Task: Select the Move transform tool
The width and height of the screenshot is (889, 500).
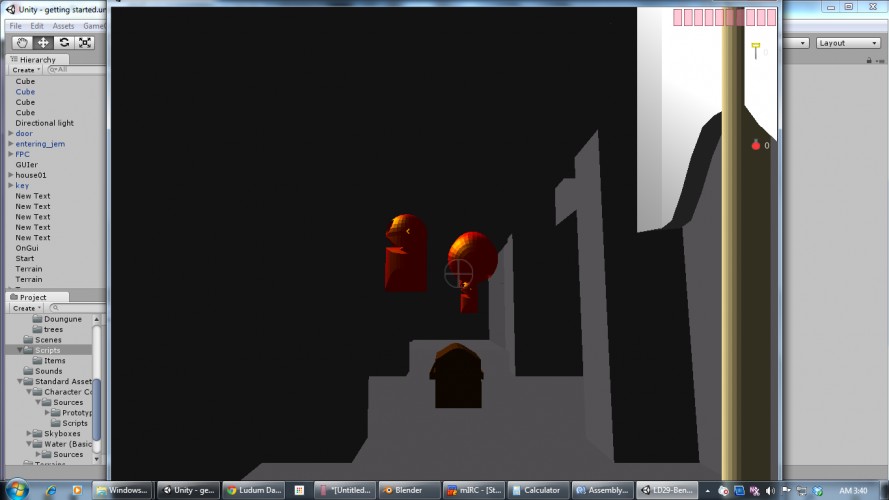Action: coord(43,43)
